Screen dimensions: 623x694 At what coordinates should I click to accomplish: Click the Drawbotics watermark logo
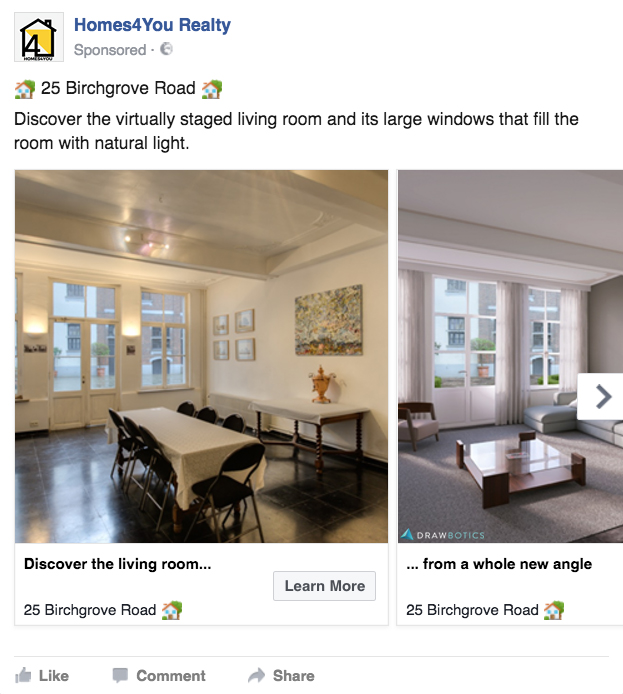pyautogui.click(x=442, y=535)
